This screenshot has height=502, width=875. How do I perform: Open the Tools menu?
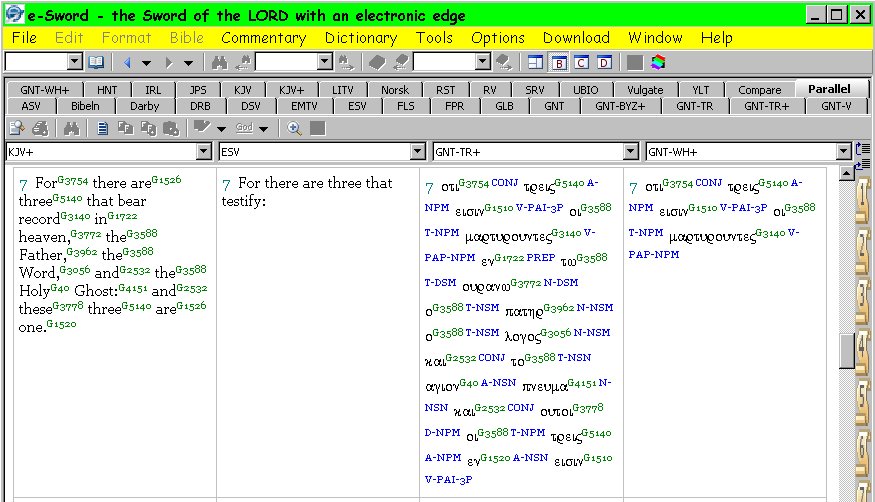[434, 37]
